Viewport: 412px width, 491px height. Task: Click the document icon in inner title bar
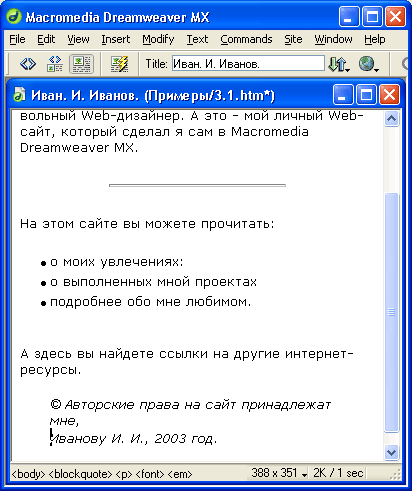(19, 95)
